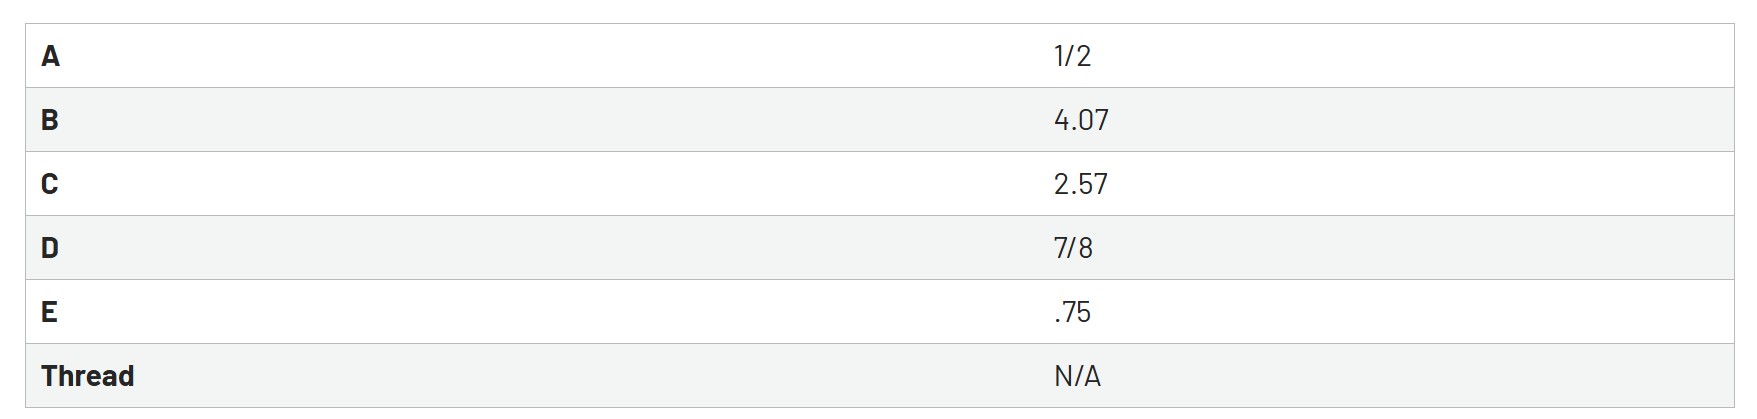Select the 4.07 value
The width and height of the screenshot is (1757, 419).
1081,120
